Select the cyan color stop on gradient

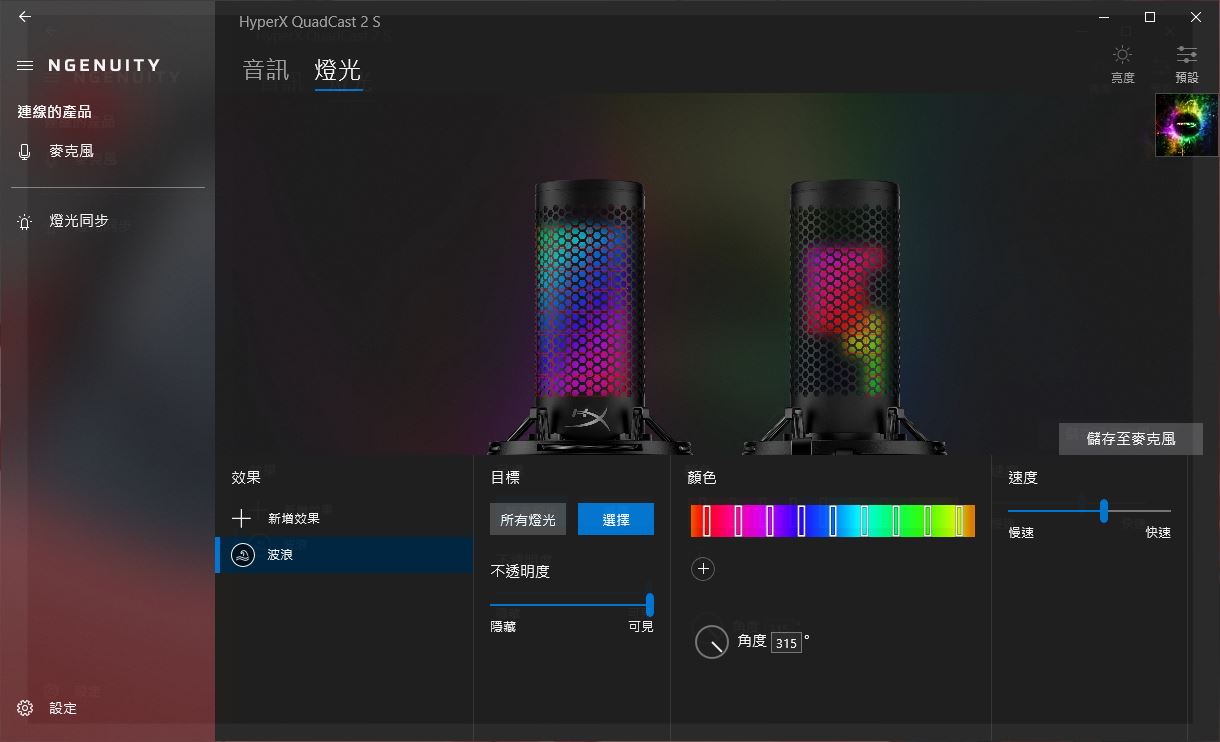point(864,521)
